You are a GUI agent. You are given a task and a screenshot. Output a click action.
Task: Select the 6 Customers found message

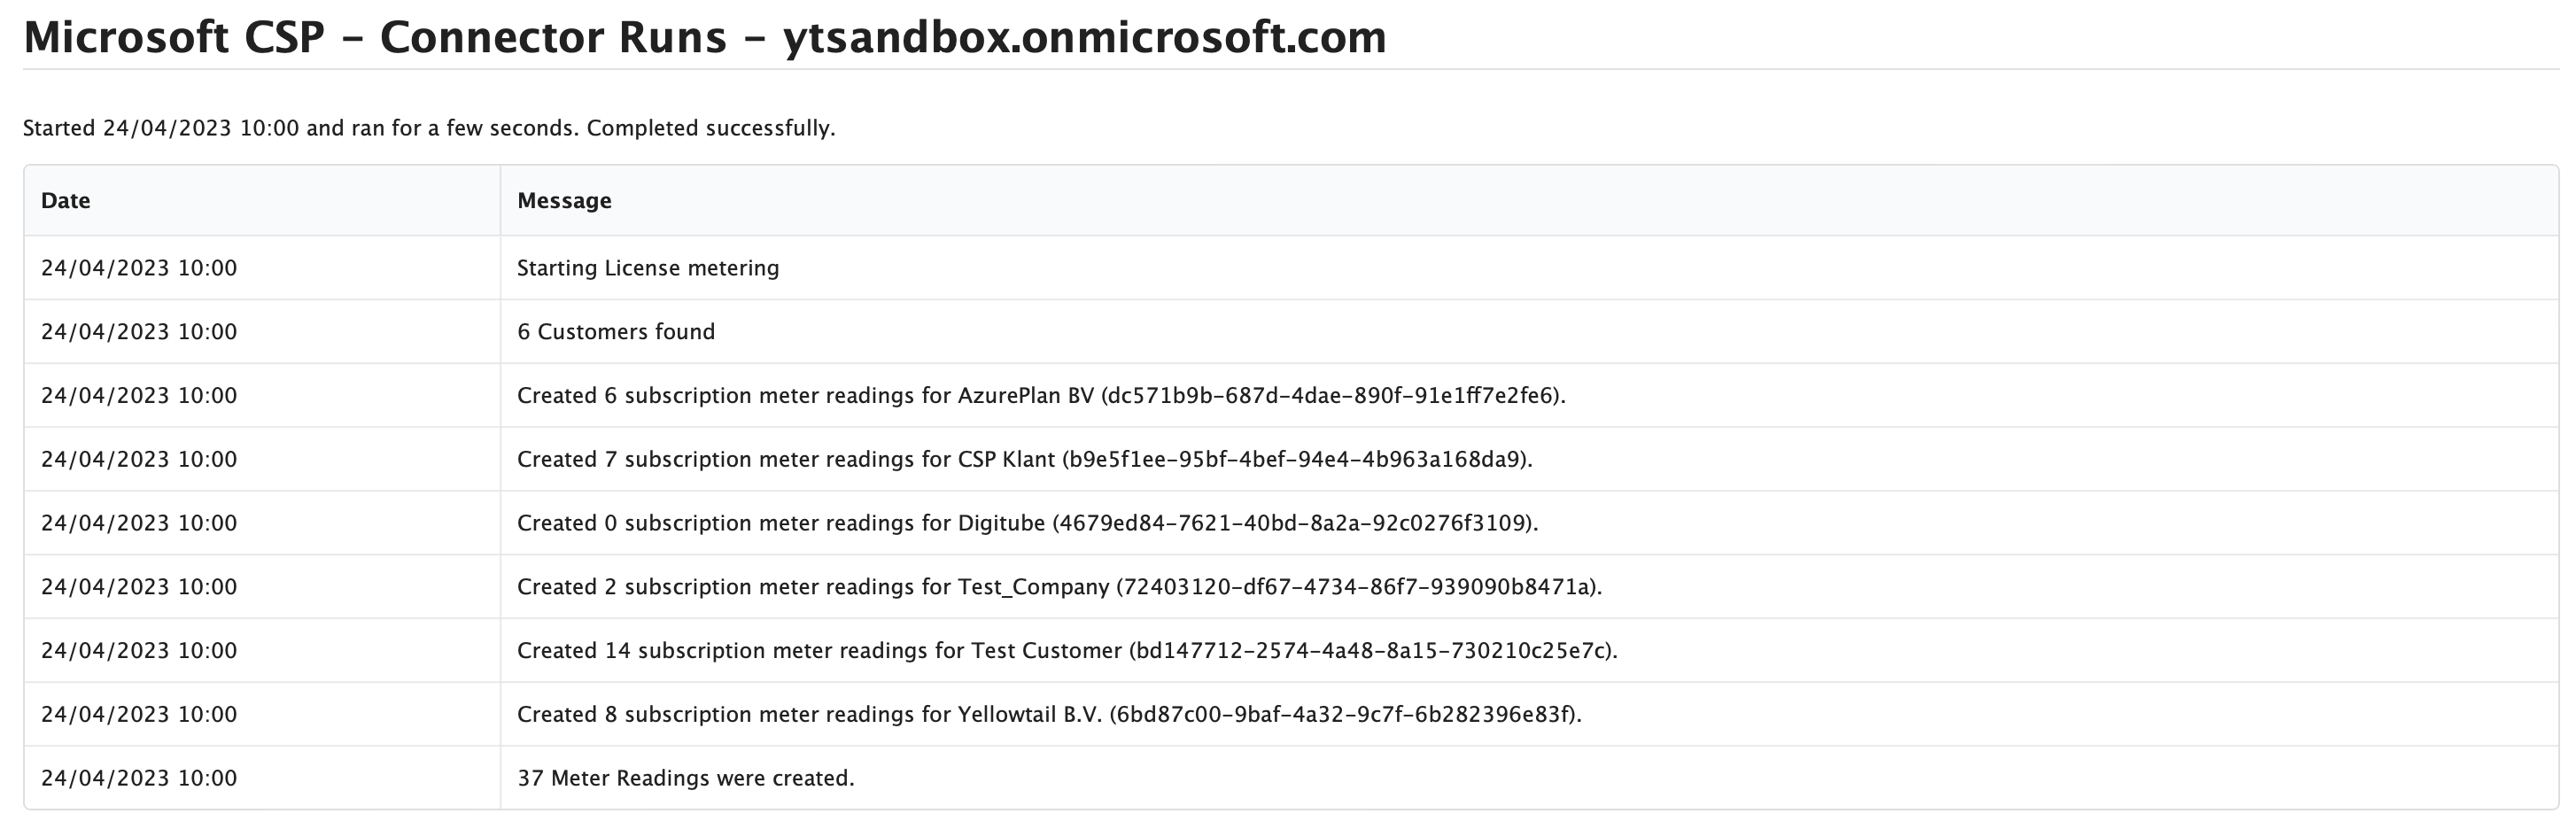coord(616,332)
